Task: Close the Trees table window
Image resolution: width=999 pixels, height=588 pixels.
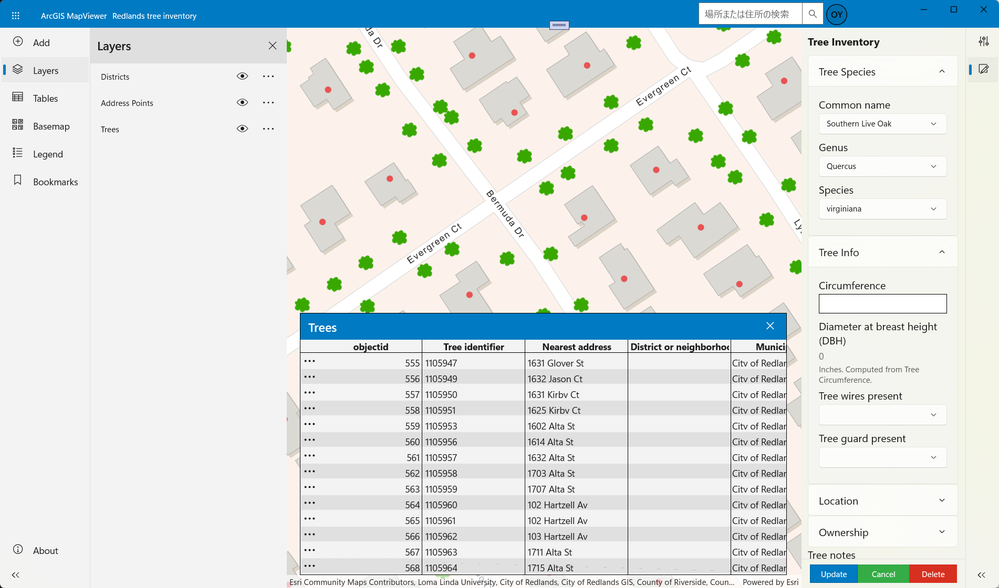Action: 770,326
